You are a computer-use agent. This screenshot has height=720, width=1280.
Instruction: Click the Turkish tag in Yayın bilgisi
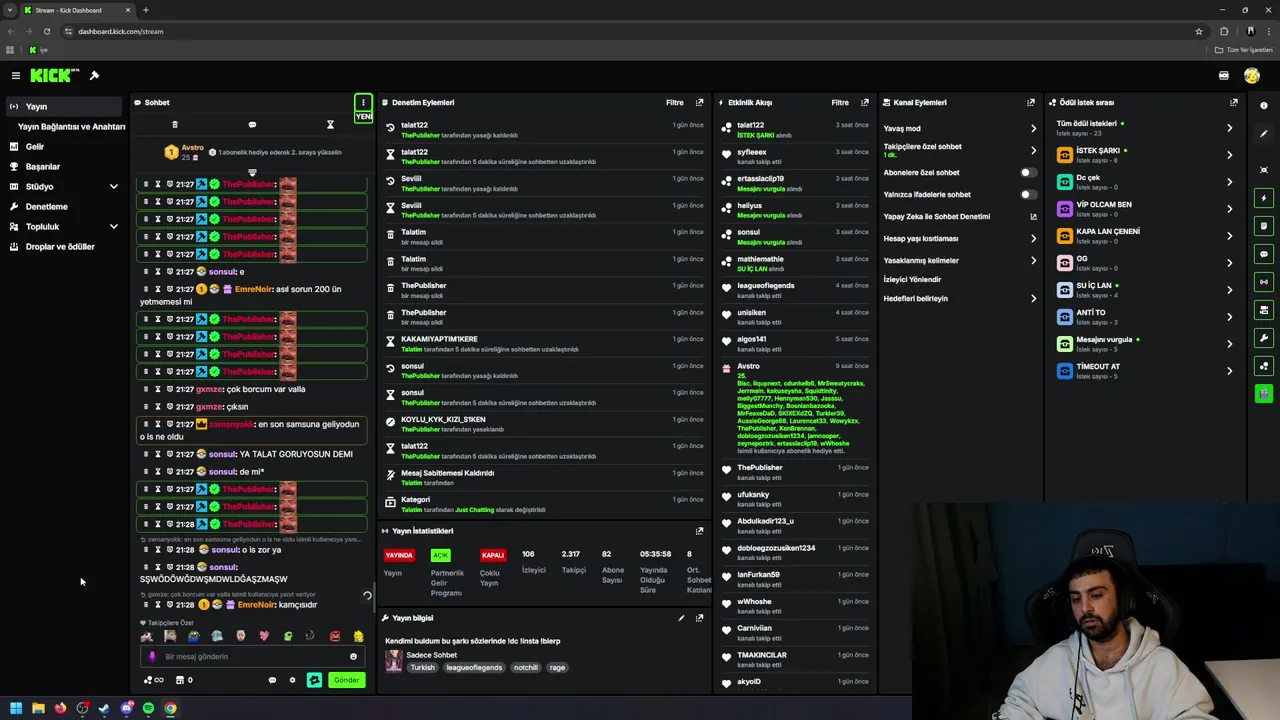(x=423, y=667)
